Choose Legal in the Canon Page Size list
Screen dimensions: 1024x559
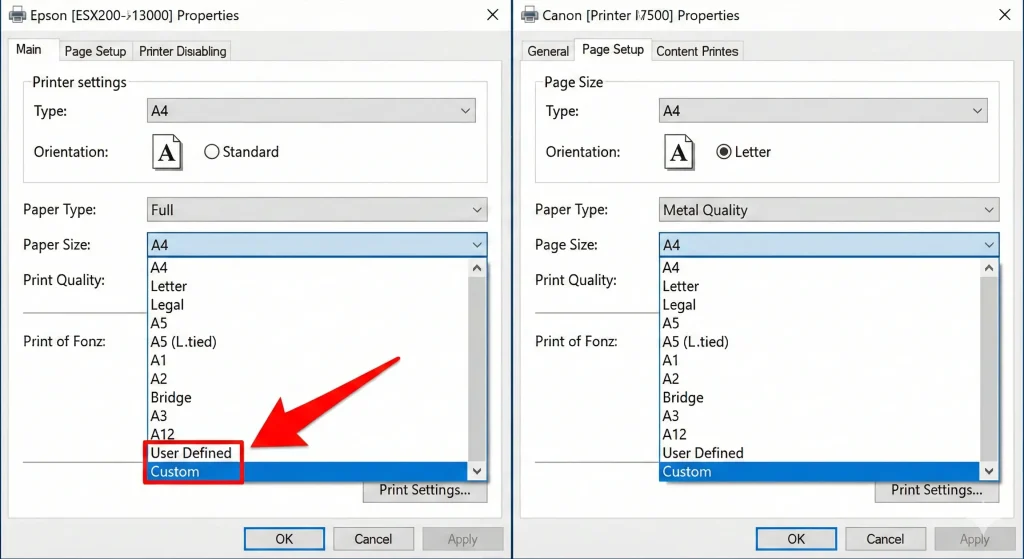pos(820,305)
